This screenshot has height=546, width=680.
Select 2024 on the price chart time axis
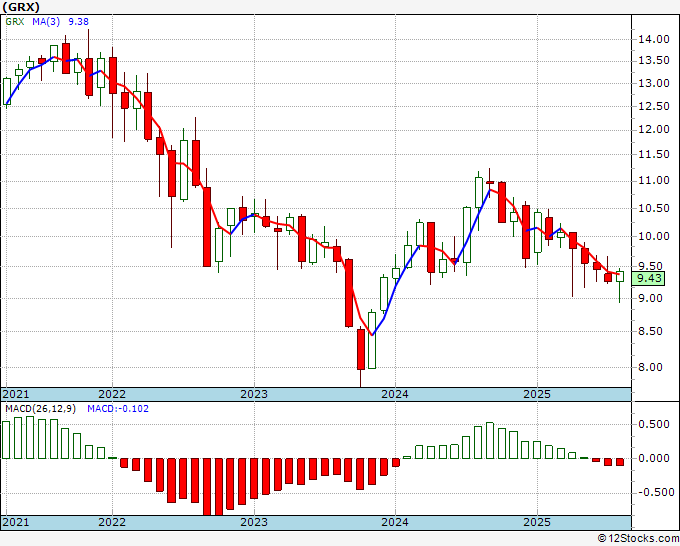tap(395, 394)
